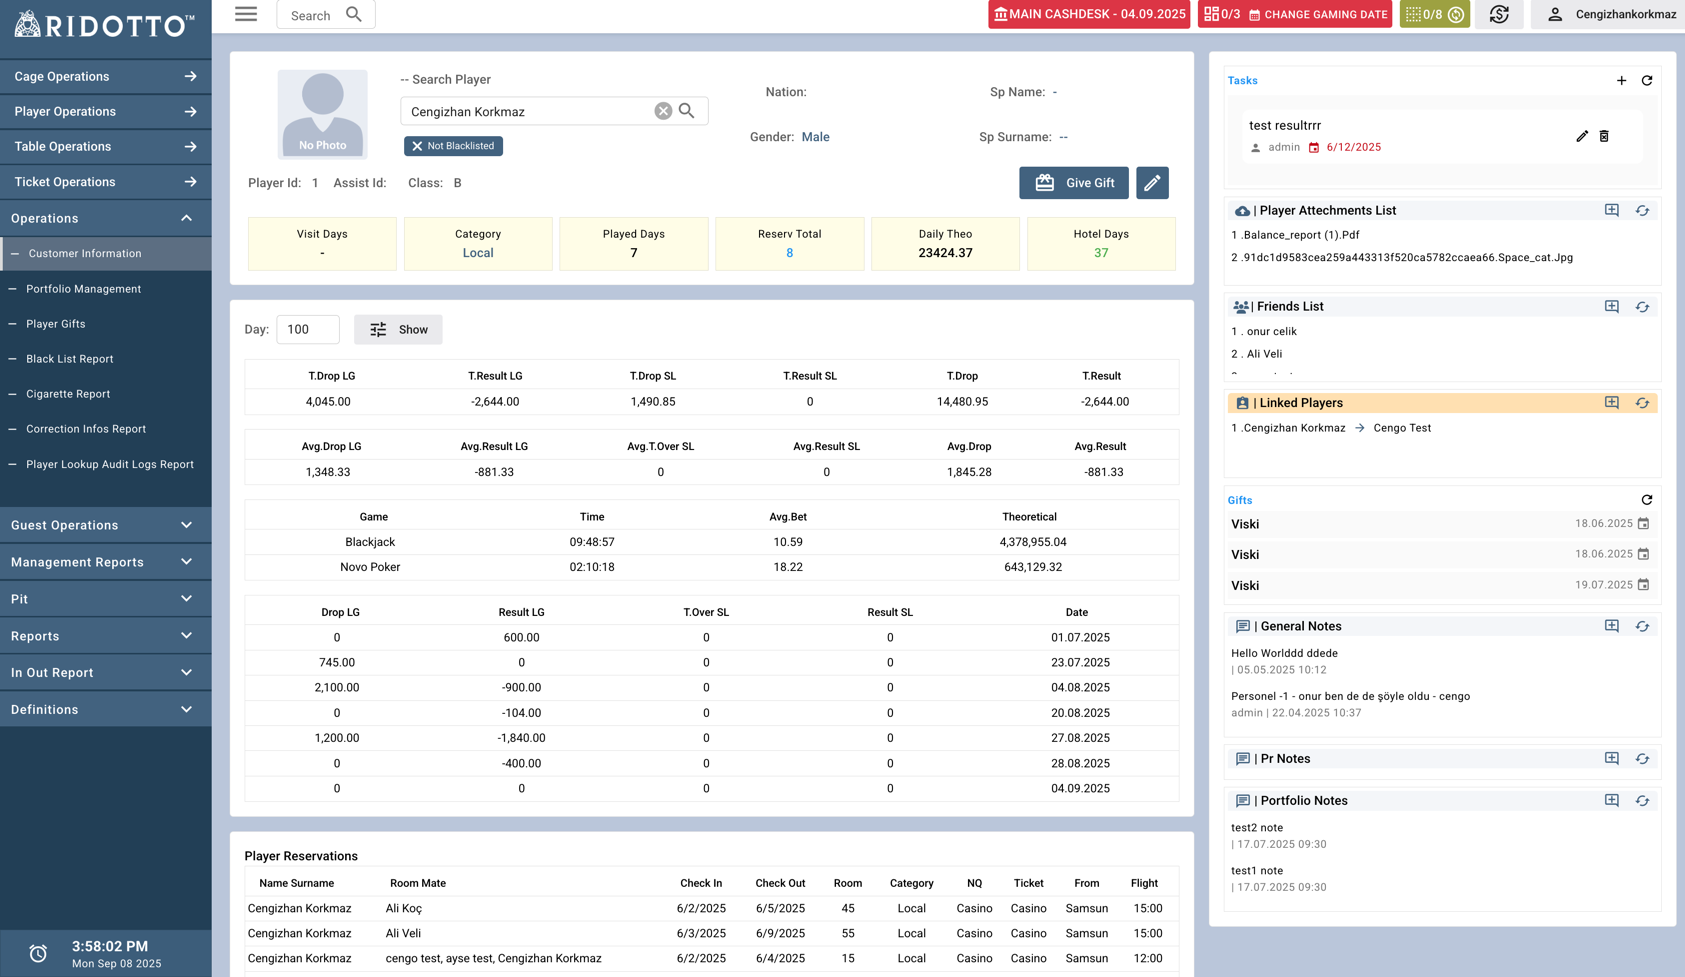
Task: Click the 0/8 tables indicator
Action: [1435, 14]
